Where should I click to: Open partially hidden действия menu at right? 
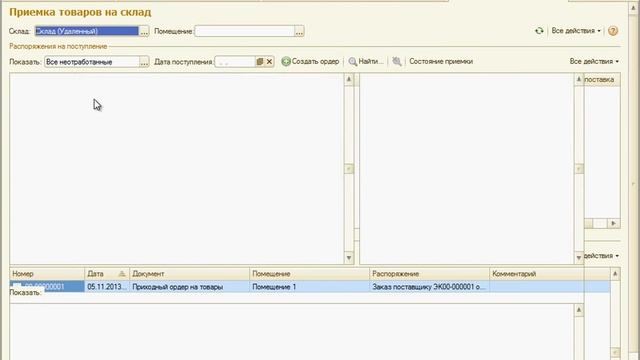602,256
